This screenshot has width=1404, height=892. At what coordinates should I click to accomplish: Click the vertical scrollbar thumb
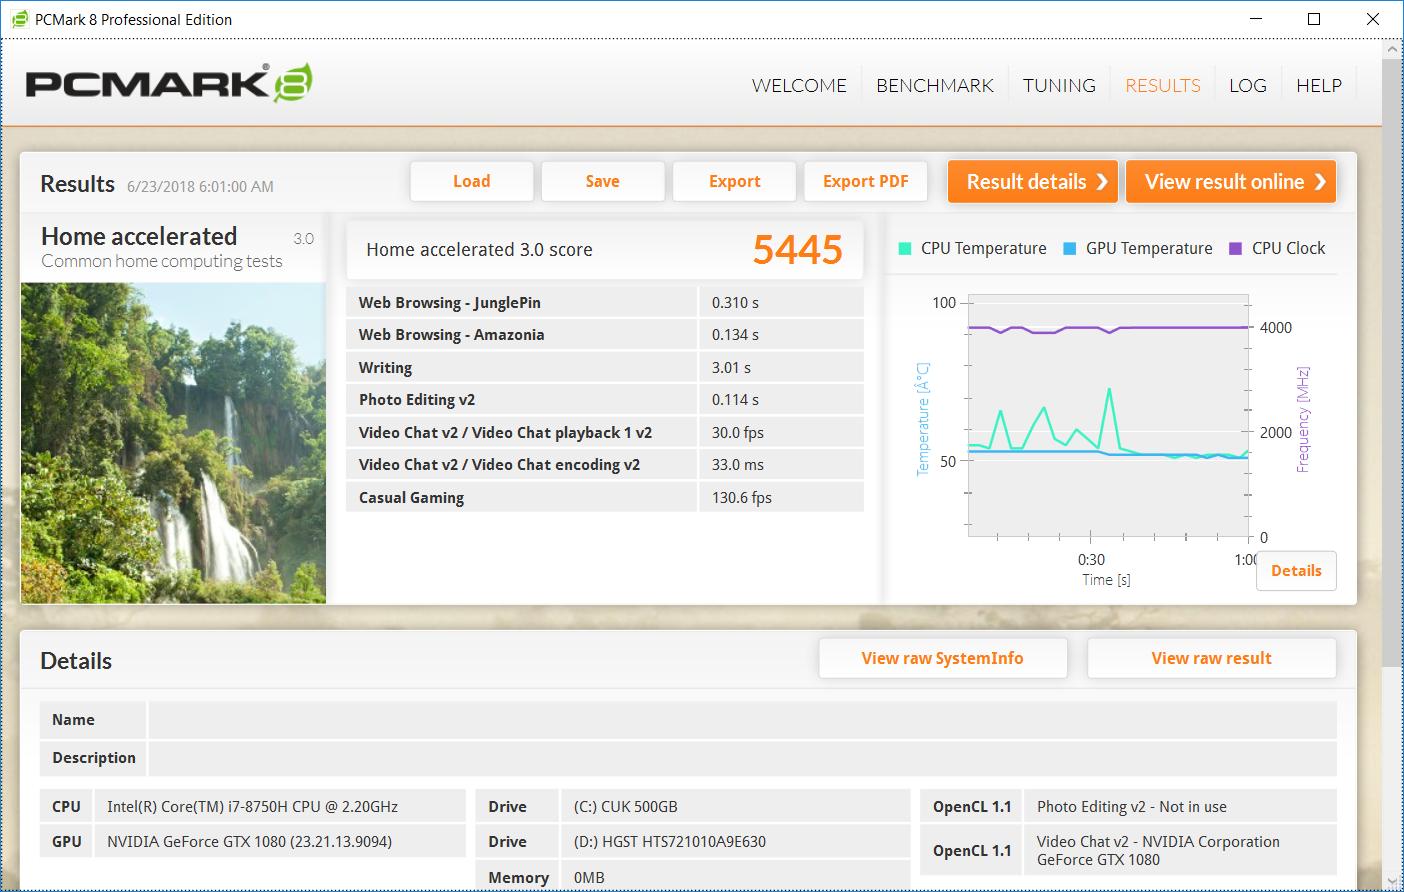[1392, 363]
